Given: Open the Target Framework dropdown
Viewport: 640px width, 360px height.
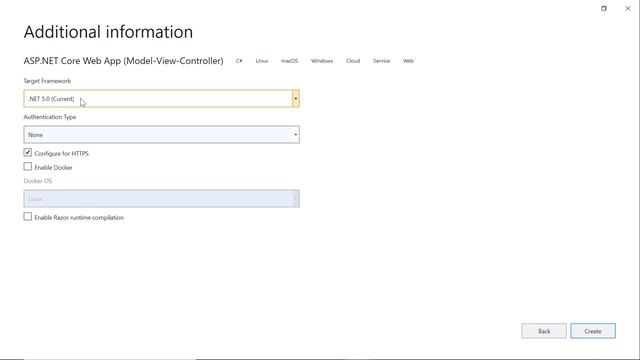Looking at the screenshot, I should pos(161,99).
